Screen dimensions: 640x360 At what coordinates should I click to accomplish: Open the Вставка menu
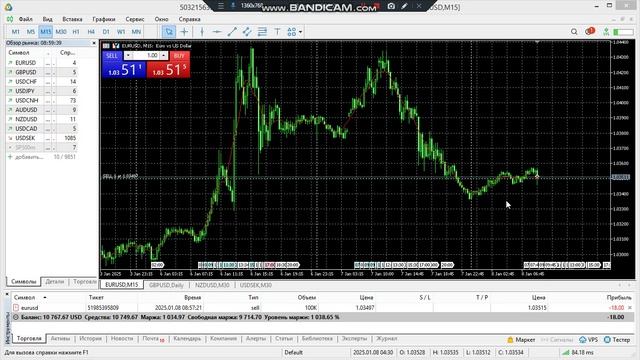coord(72,19)
